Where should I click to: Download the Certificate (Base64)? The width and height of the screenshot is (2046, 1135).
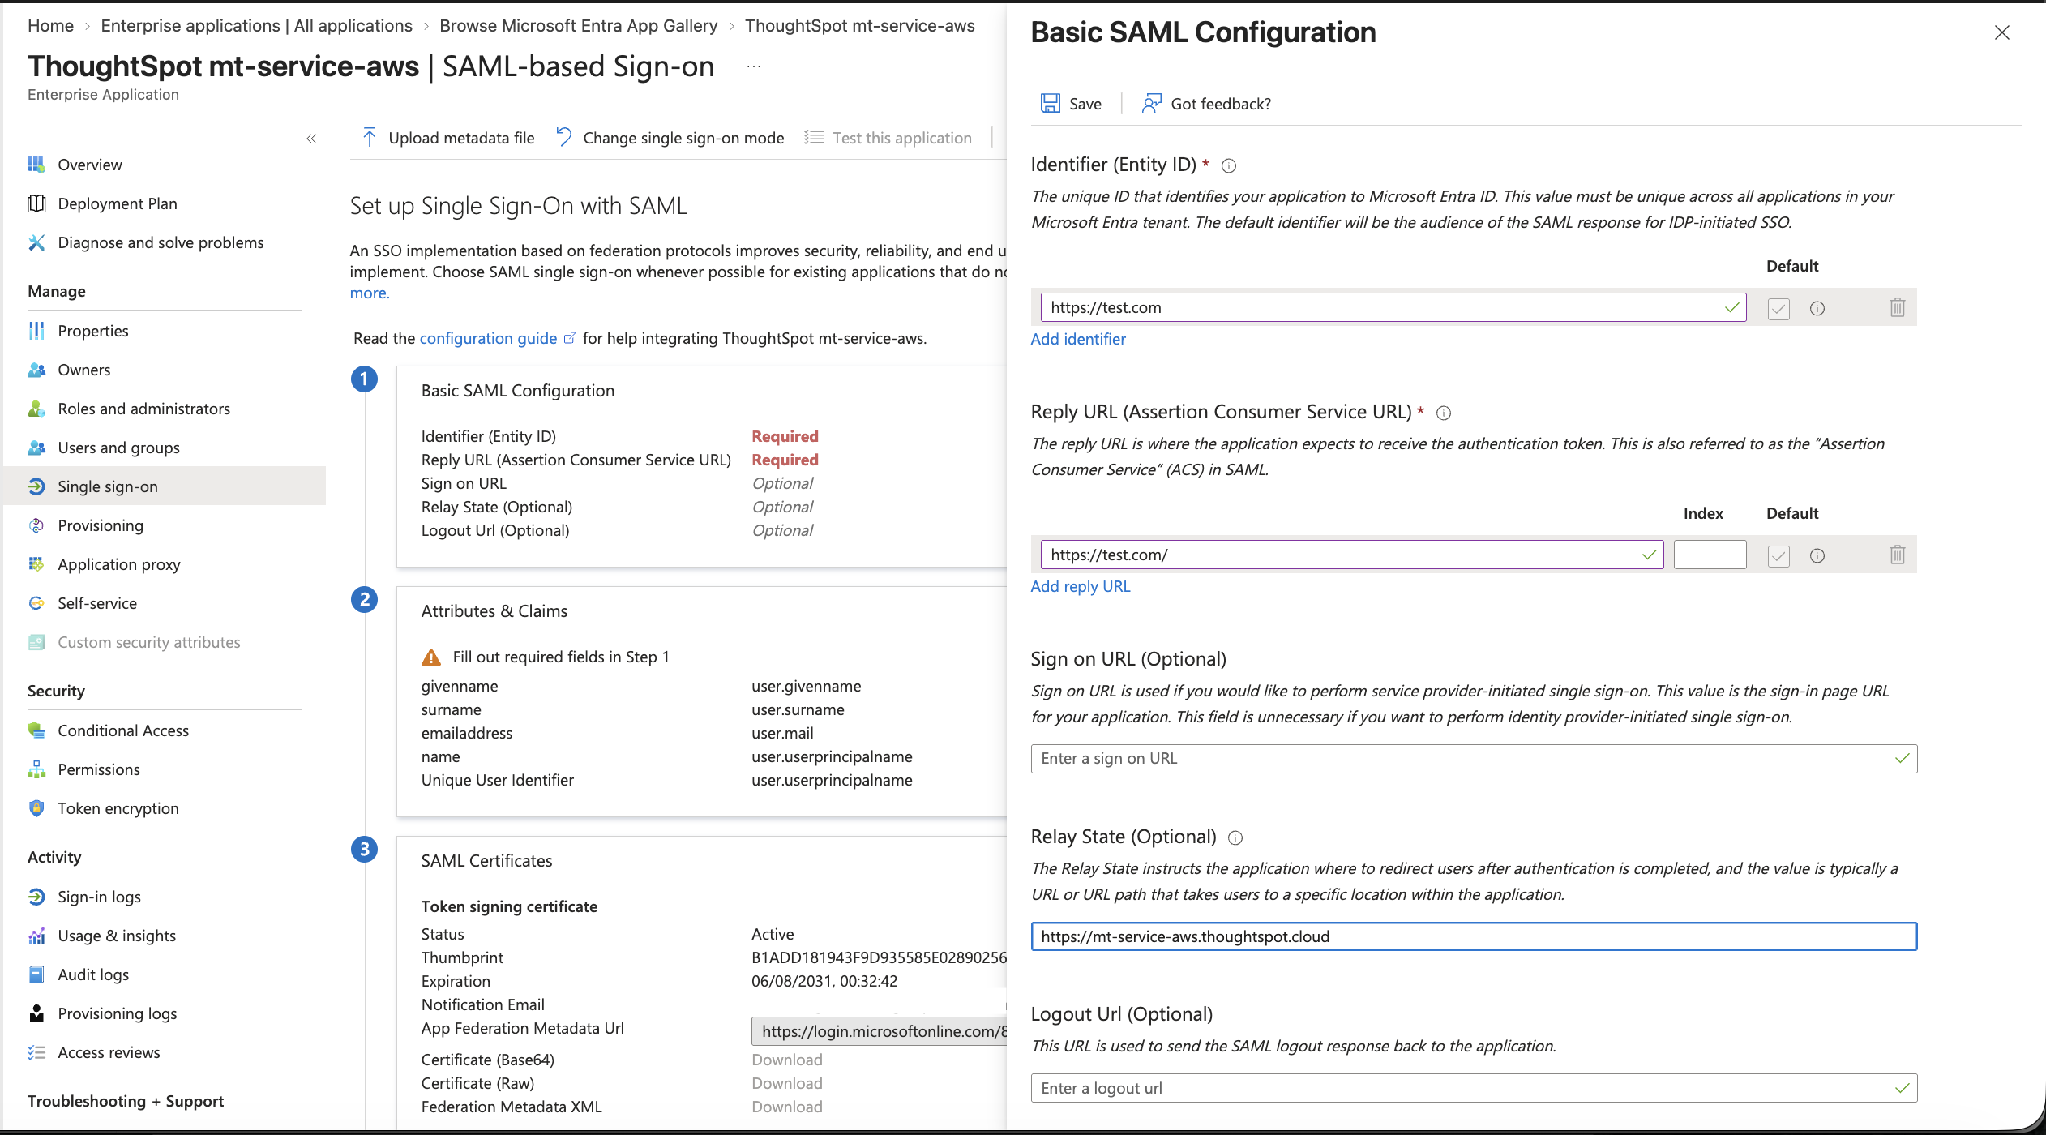[787, 1059]
